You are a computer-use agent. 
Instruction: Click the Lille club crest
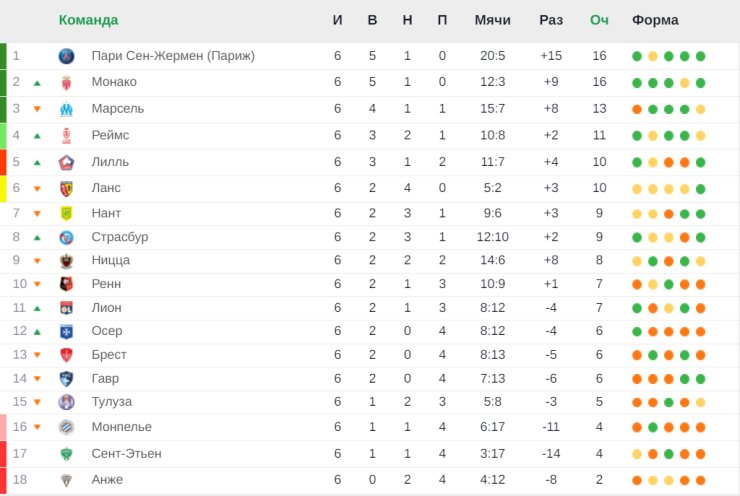tap(66, 162)
